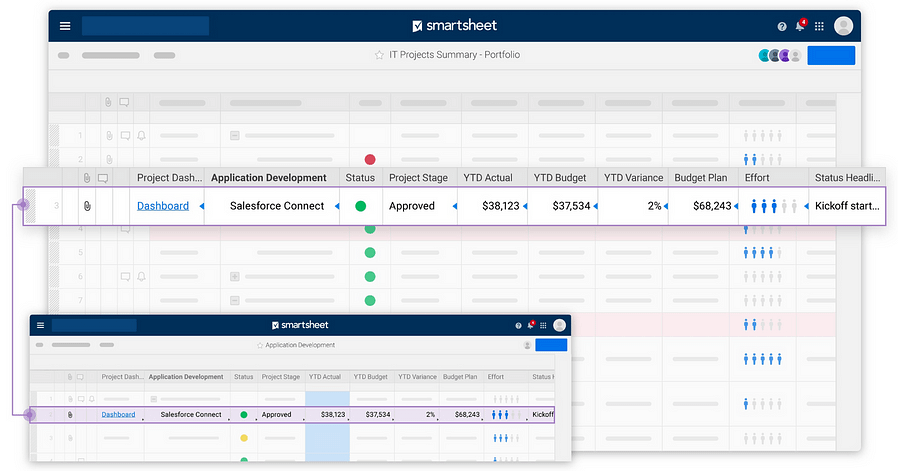Open apps grid in Application Development window
Screen dimensions: 898x471
pyautogui.click(x=543, y=325)
